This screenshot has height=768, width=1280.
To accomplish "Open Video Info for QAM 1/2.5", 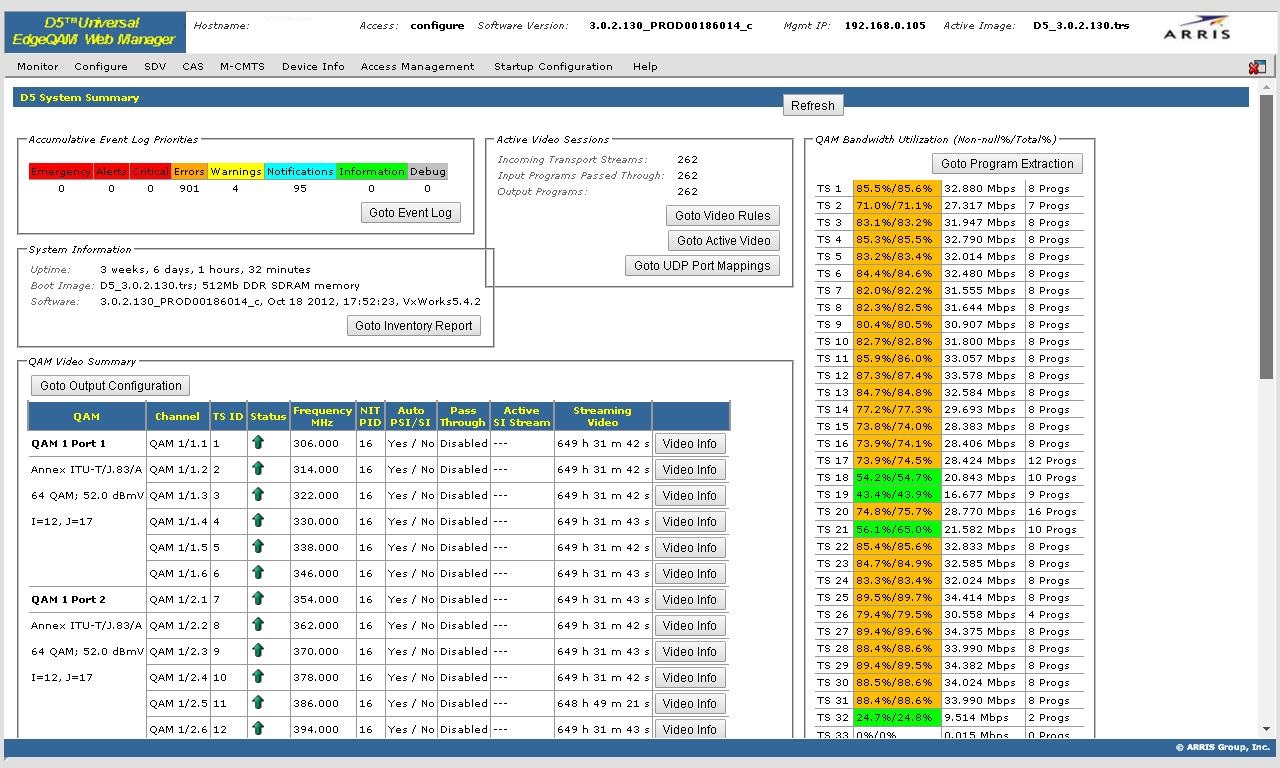I will tap(690, 704).
